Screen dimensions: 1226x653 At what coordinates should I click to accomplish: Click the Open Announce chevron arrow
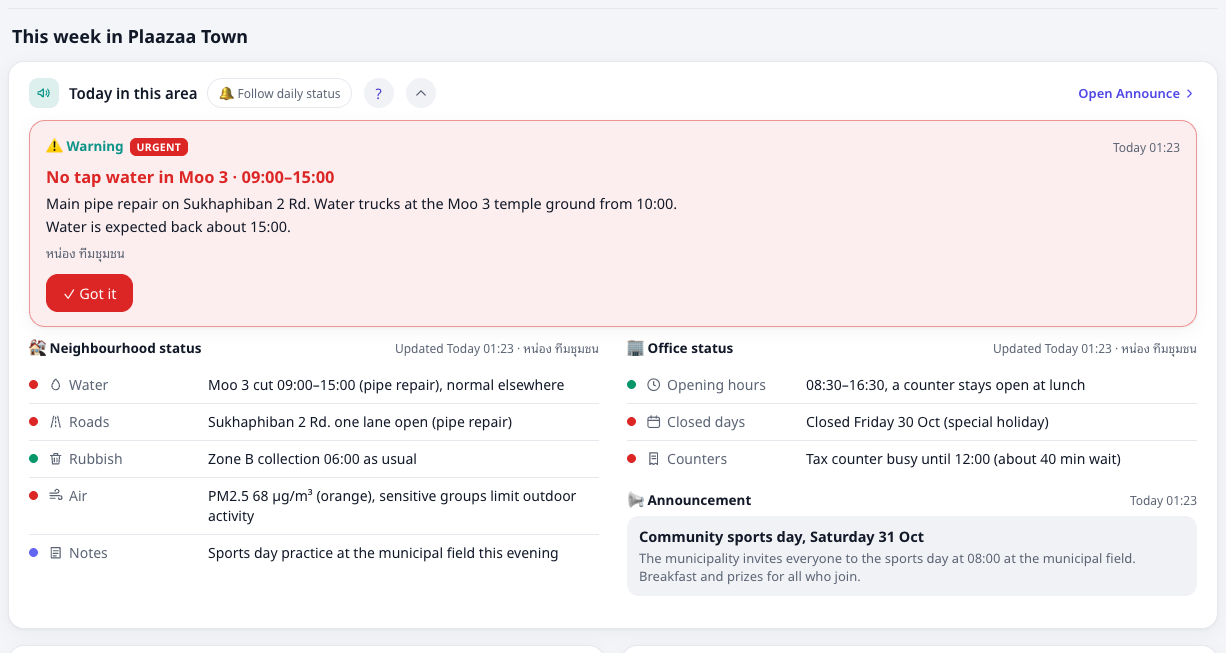point(1189,93)
